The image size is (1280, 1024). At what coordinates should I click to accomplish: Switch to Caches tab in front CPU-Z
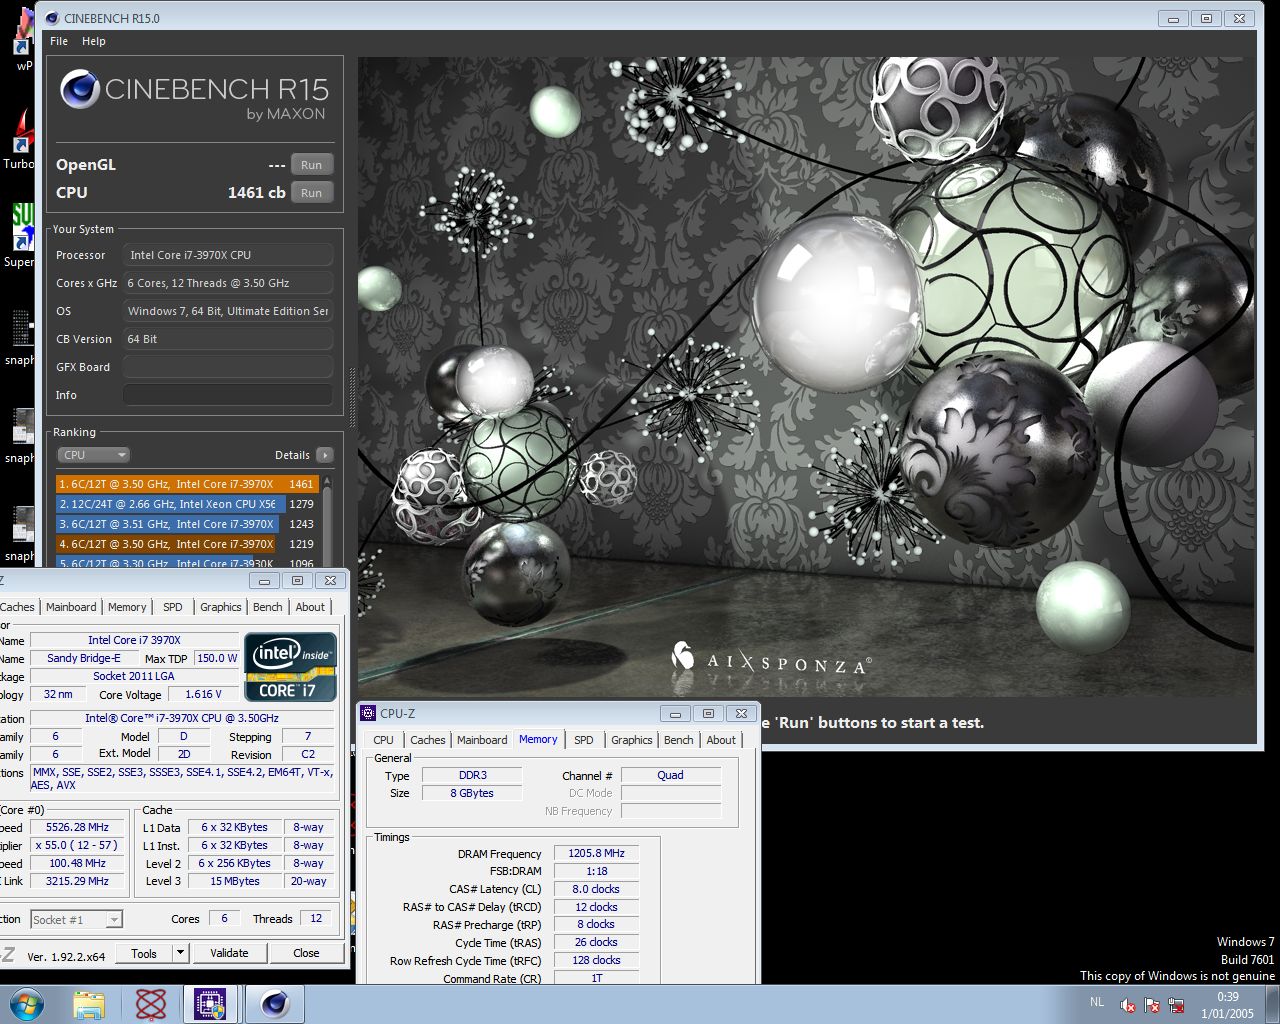427,740
